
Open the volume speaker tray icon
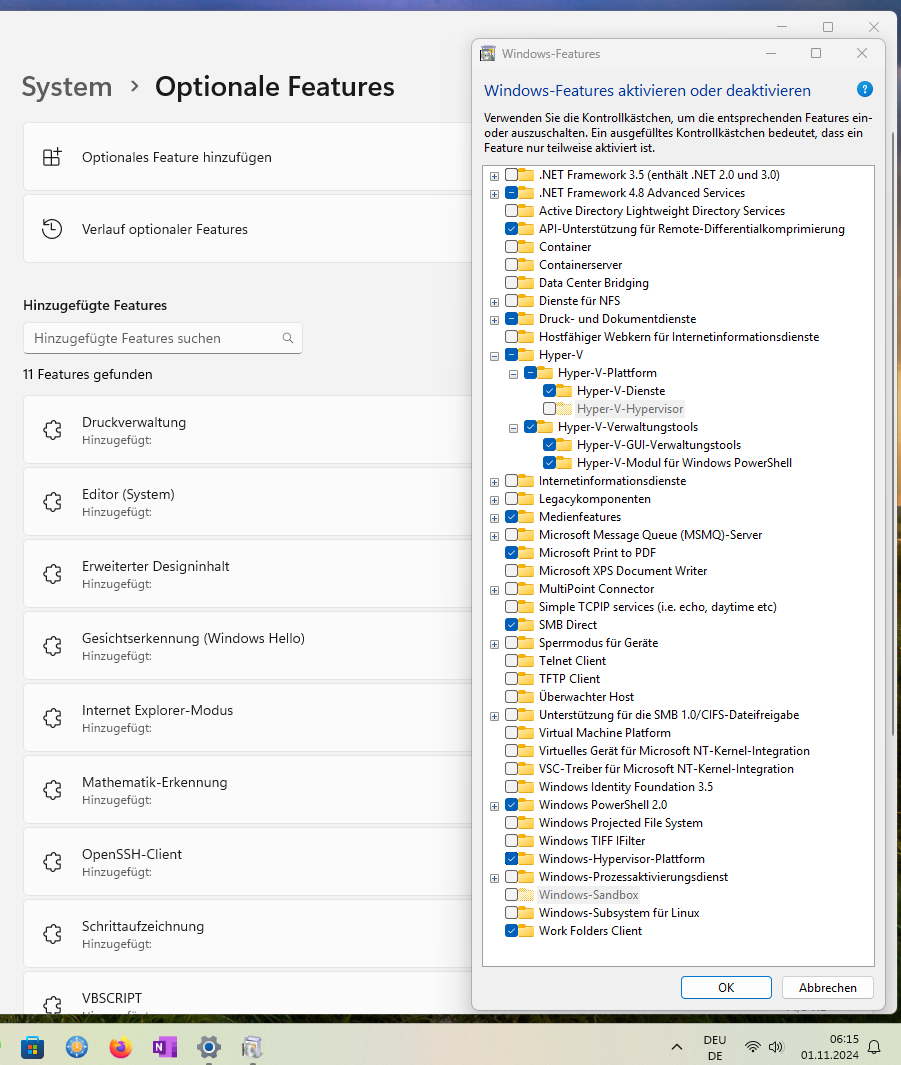pos(776,1047)
